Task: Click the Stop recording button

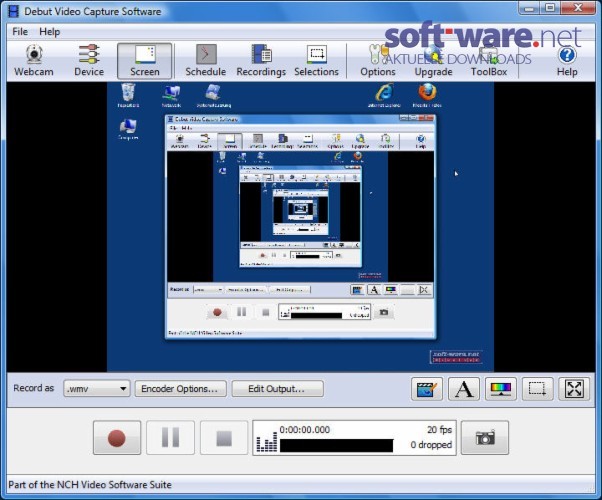Action: pyautogui.click(x=224, y=438)
